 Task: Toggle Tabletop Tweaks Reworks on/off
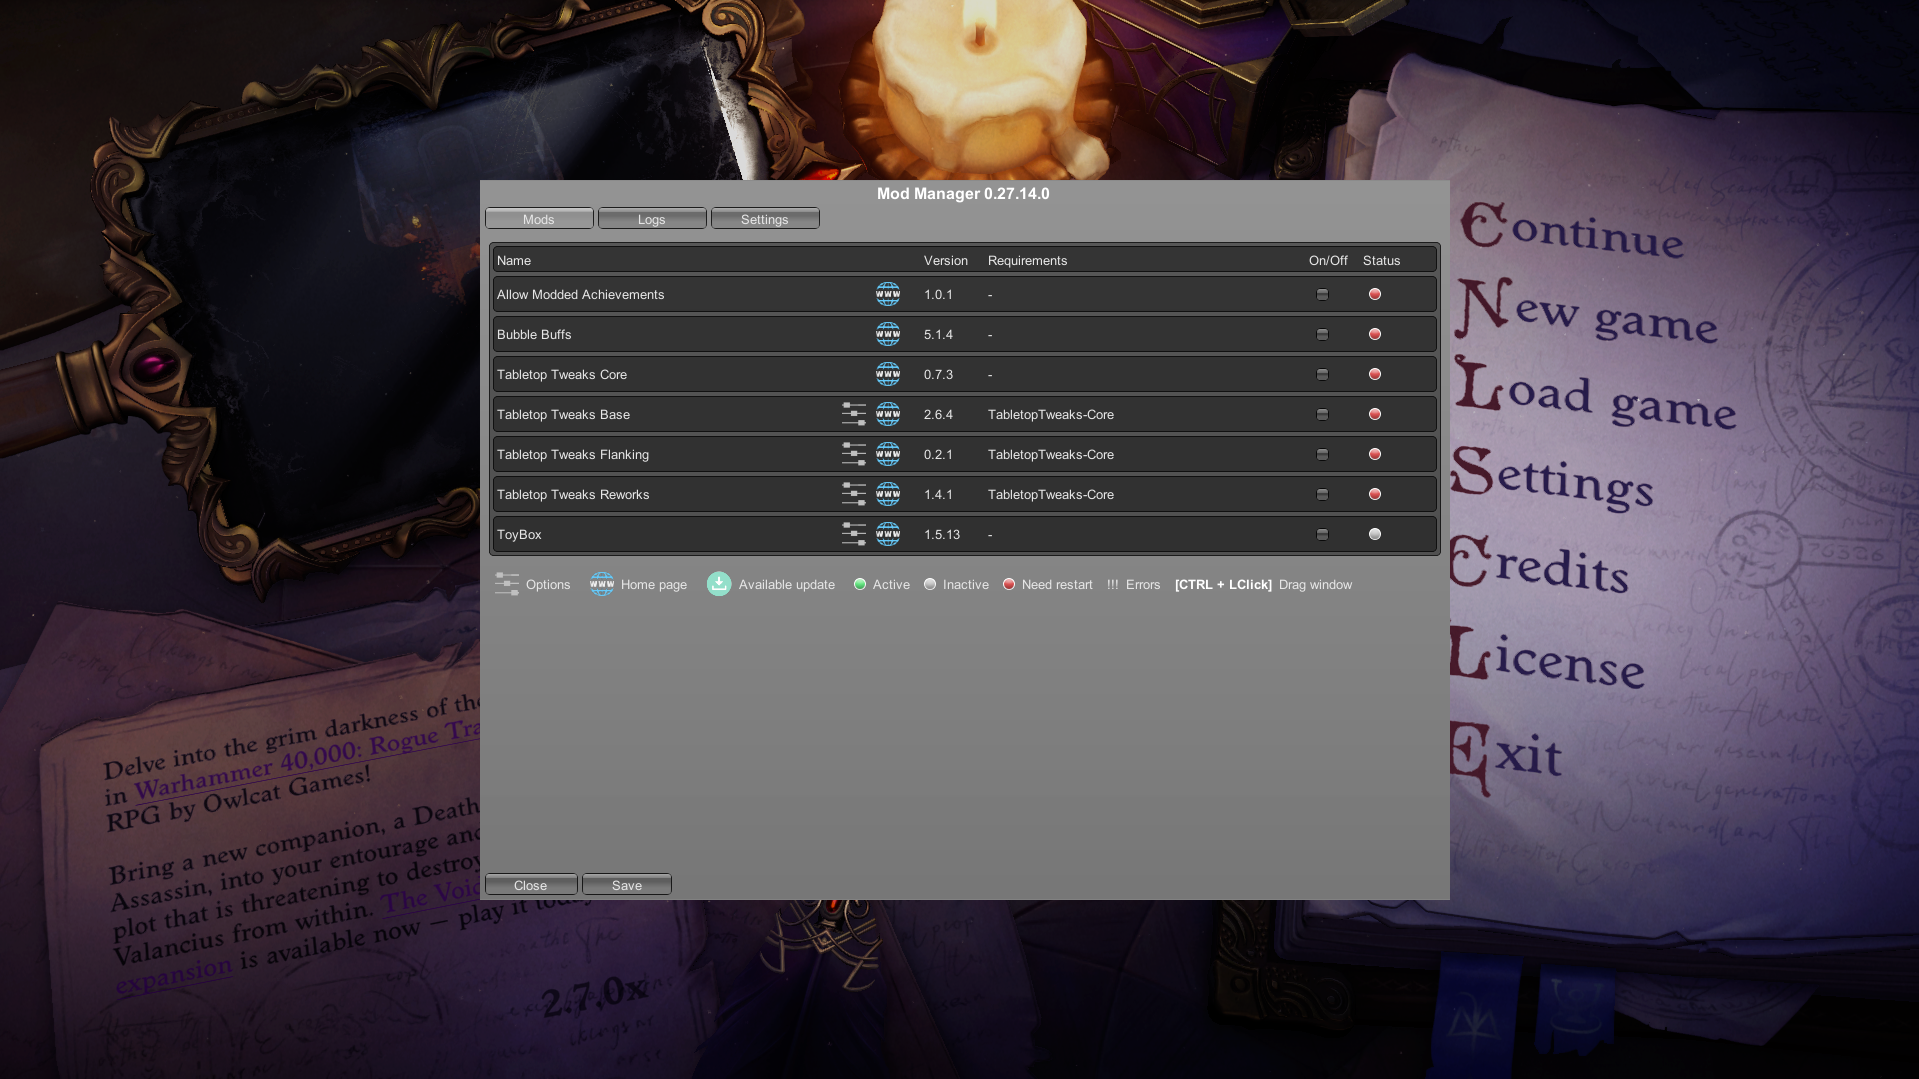click(1322, 495)
